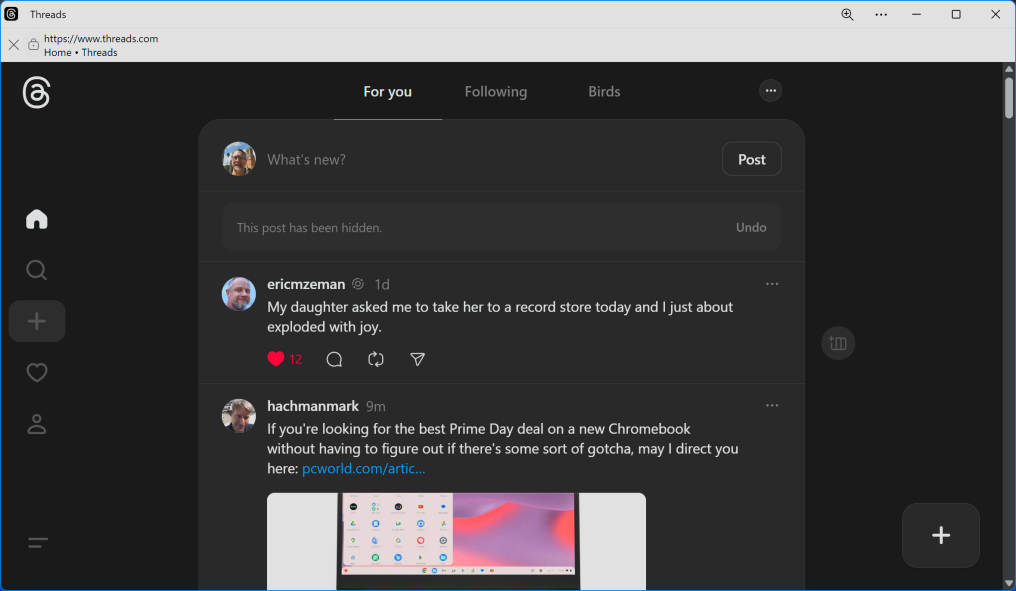Open Search from the sidebar magnifier icon
1016x591 pixels.
point(37,271)
